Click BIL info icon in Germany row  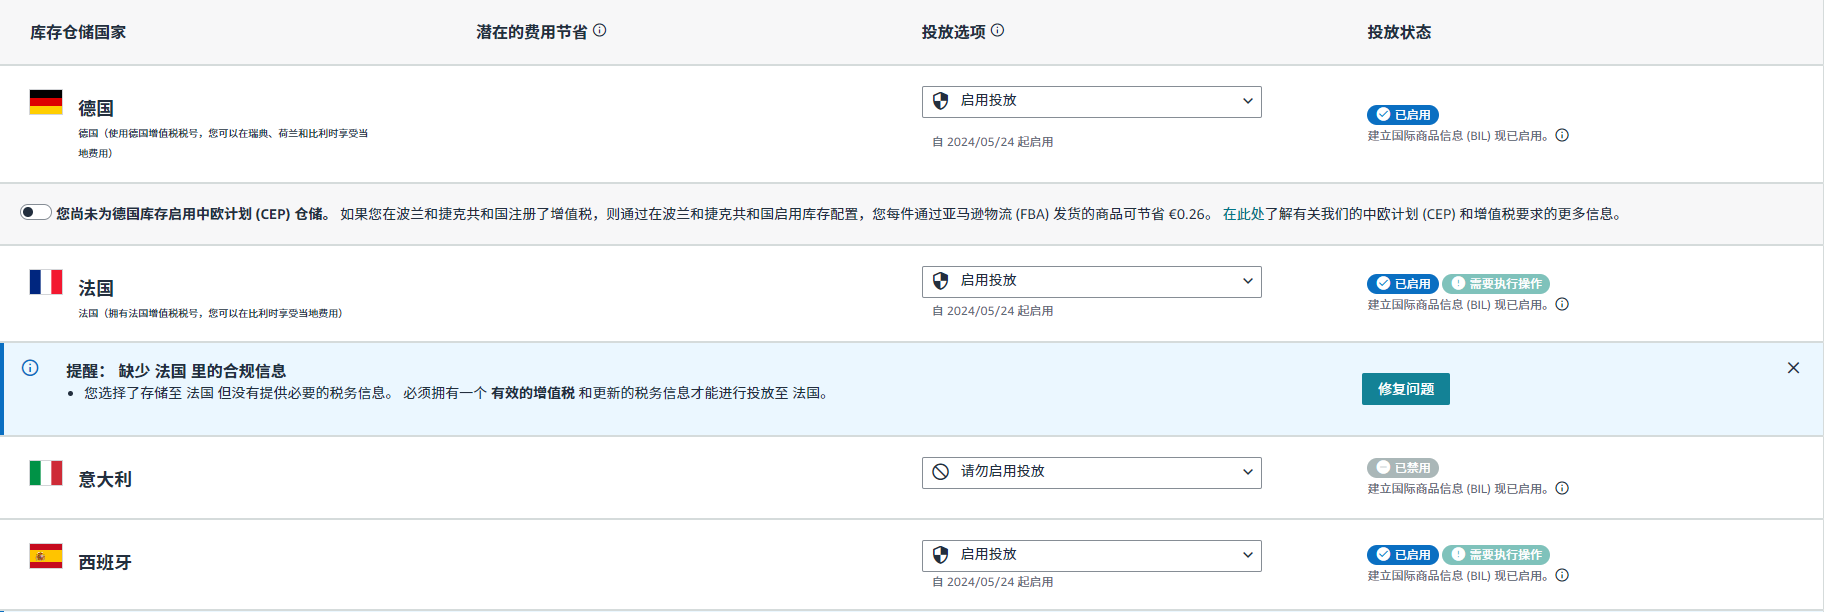pyautogui.click(x=1562, y=135)
